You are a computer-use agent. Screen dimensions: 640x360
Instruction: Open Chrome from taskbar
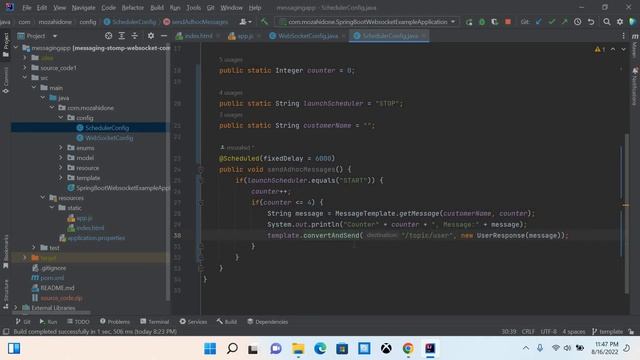tap(408, 349)
